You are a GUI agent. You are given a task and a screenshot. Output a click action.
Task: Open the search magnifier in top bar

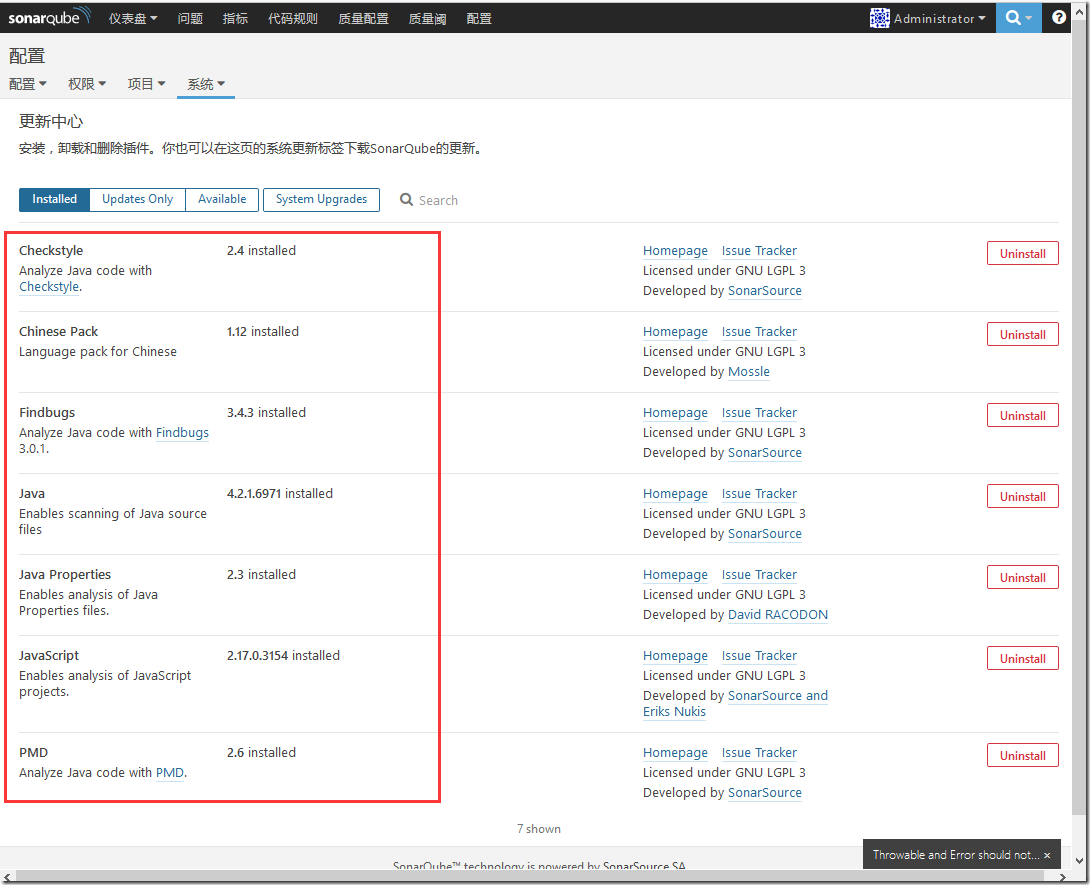click(x=1018, y=17)
